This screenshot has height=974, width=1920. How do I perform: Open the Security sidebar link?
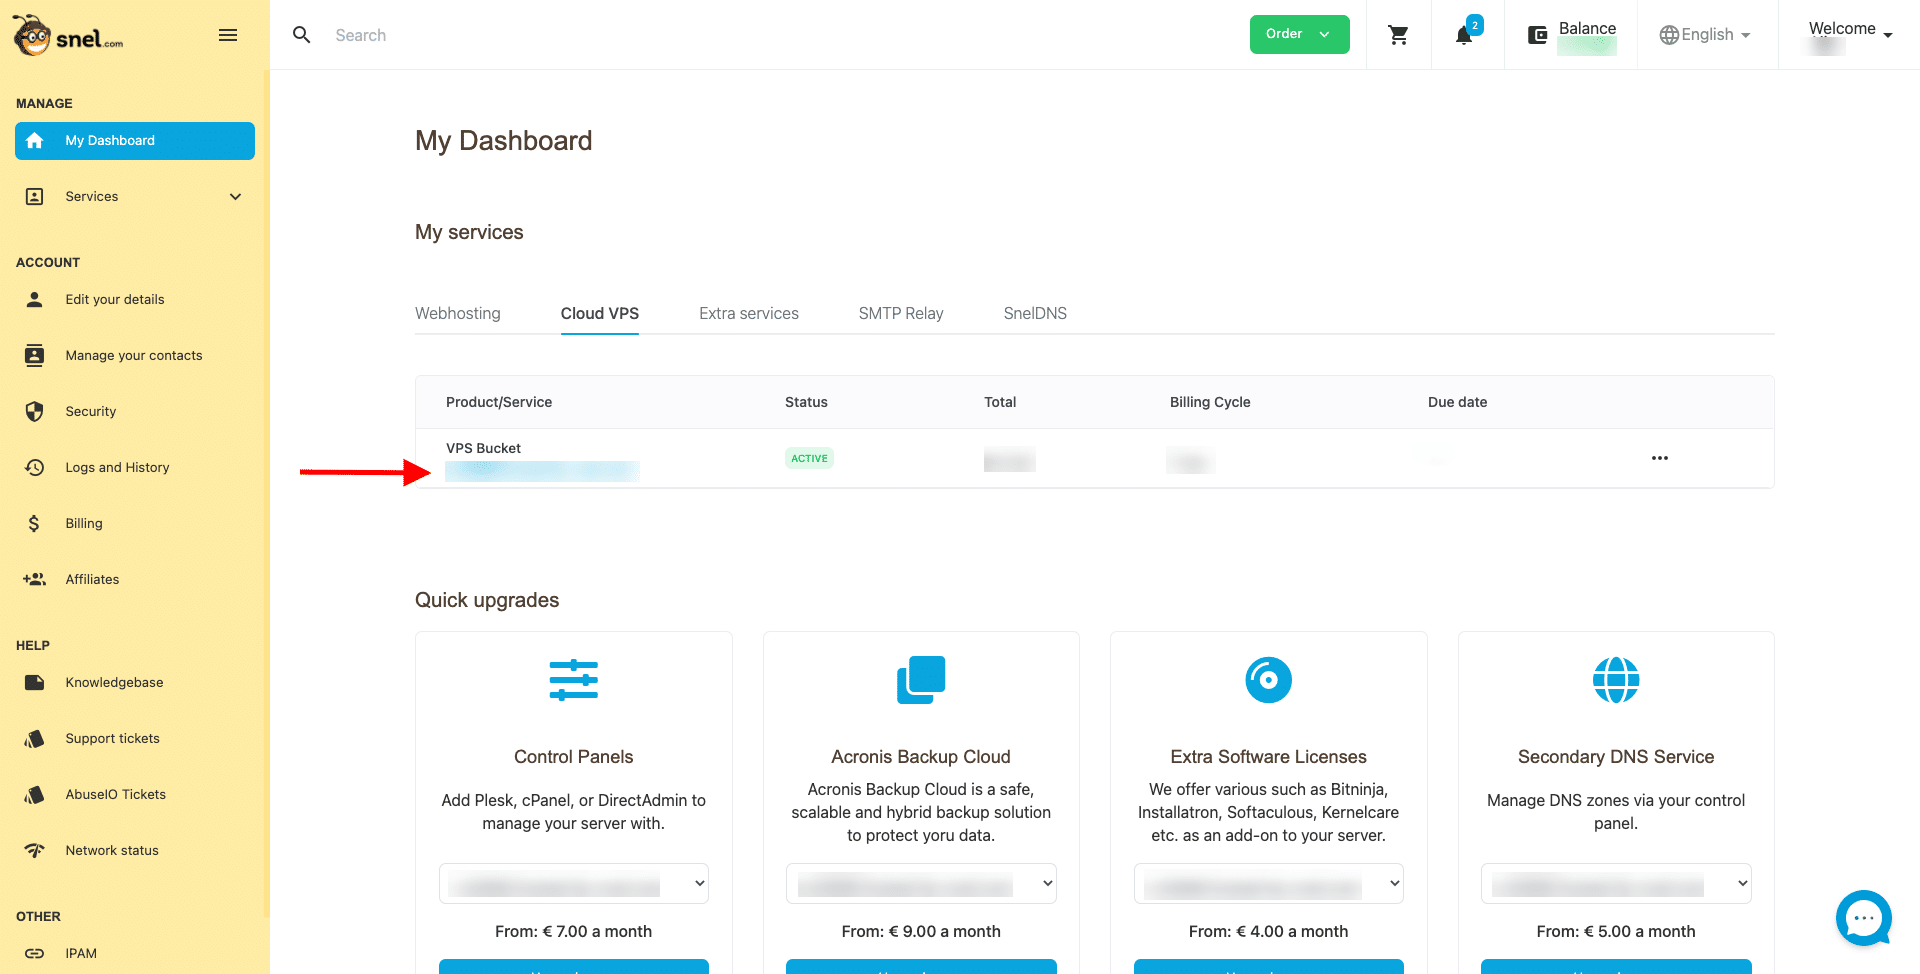pyautogui.click(x=91, y=411)
